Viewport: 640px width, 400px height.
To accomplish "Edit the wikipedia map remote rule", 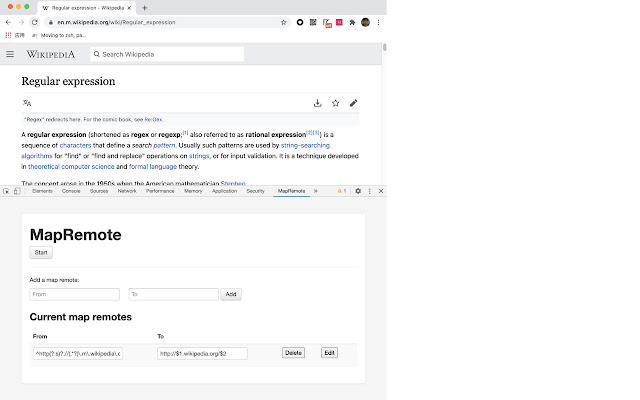I will pos(329,353).
